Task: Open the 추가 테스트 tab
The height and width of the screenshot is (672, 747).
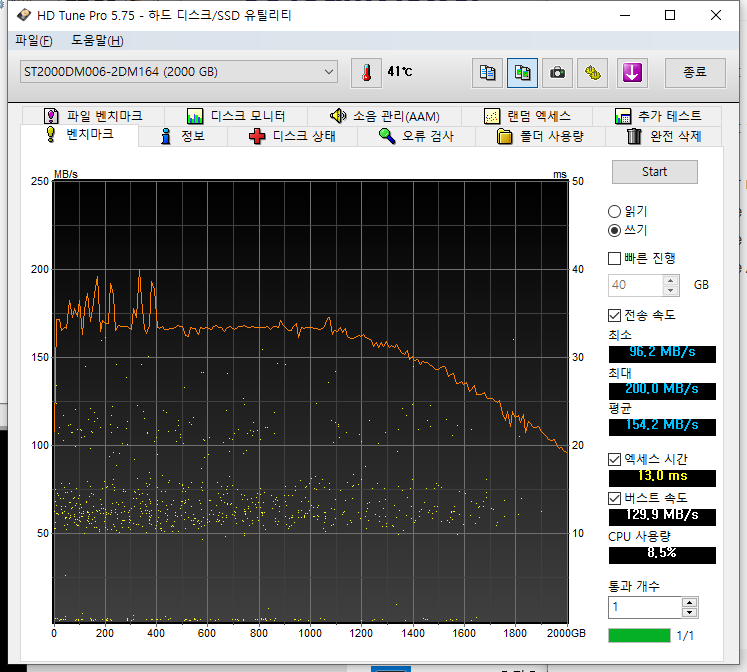Action: tap(657, 116)
